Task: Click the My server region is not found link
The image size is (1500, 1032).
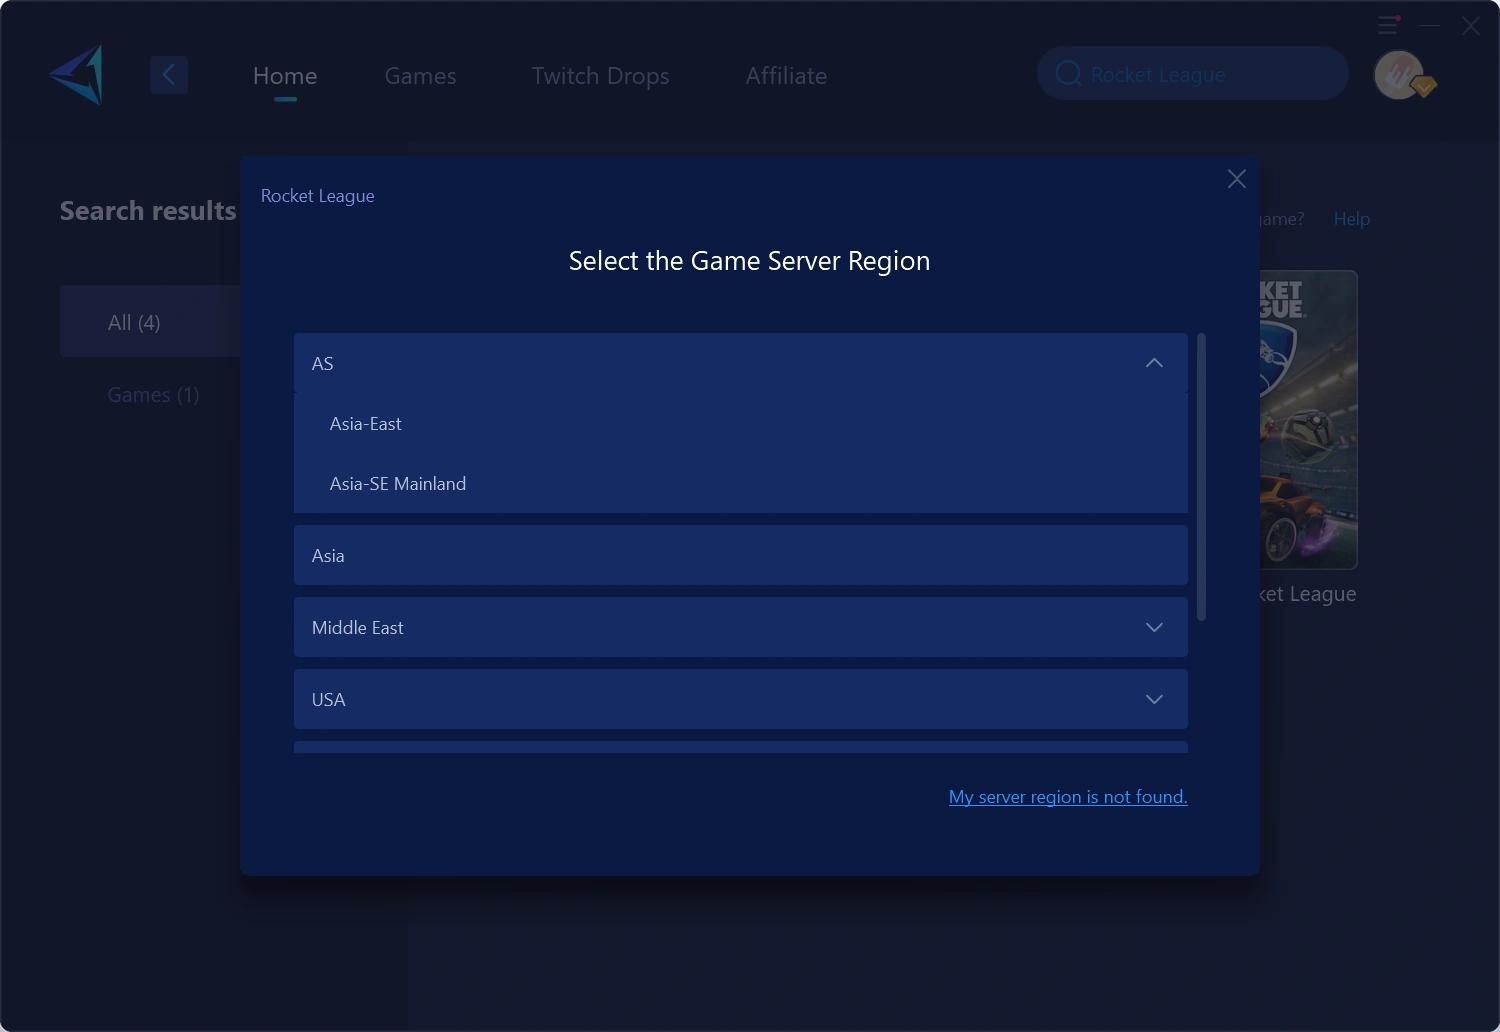Action: pyautogui.click(x=1067, y=796)
